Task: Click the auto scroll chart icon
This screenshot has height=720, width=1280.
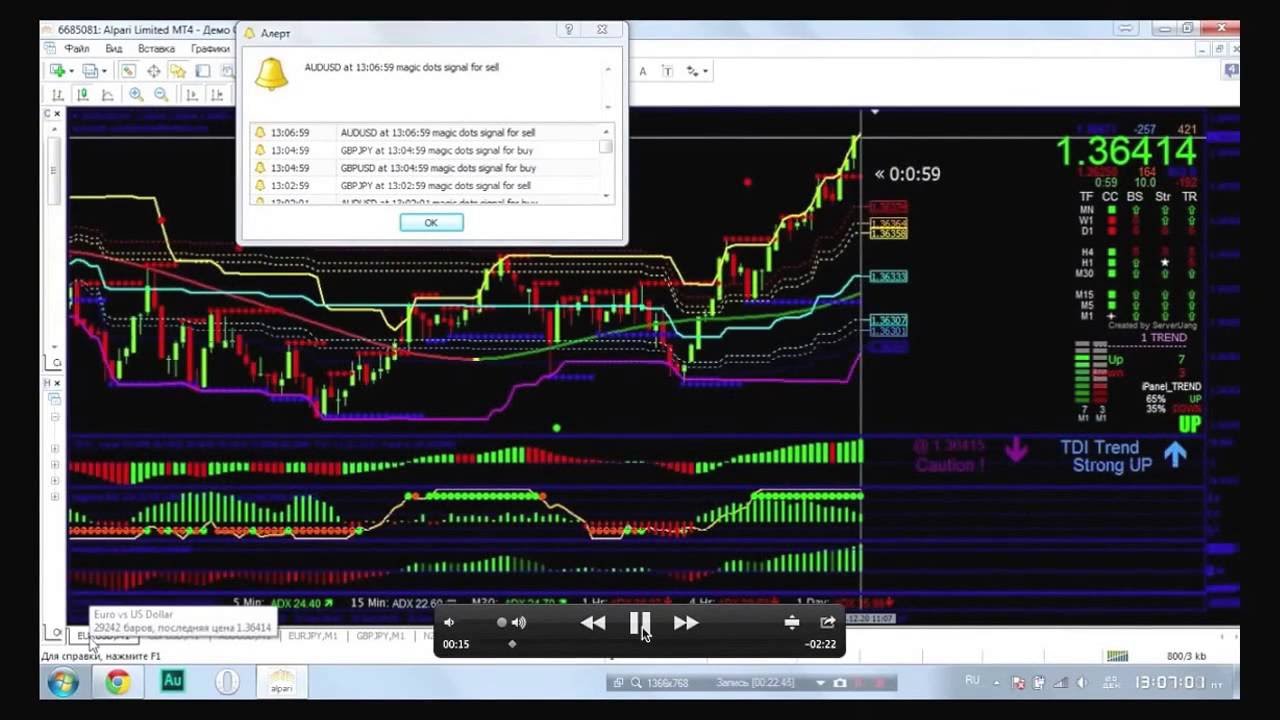Action: coord(190,95)
